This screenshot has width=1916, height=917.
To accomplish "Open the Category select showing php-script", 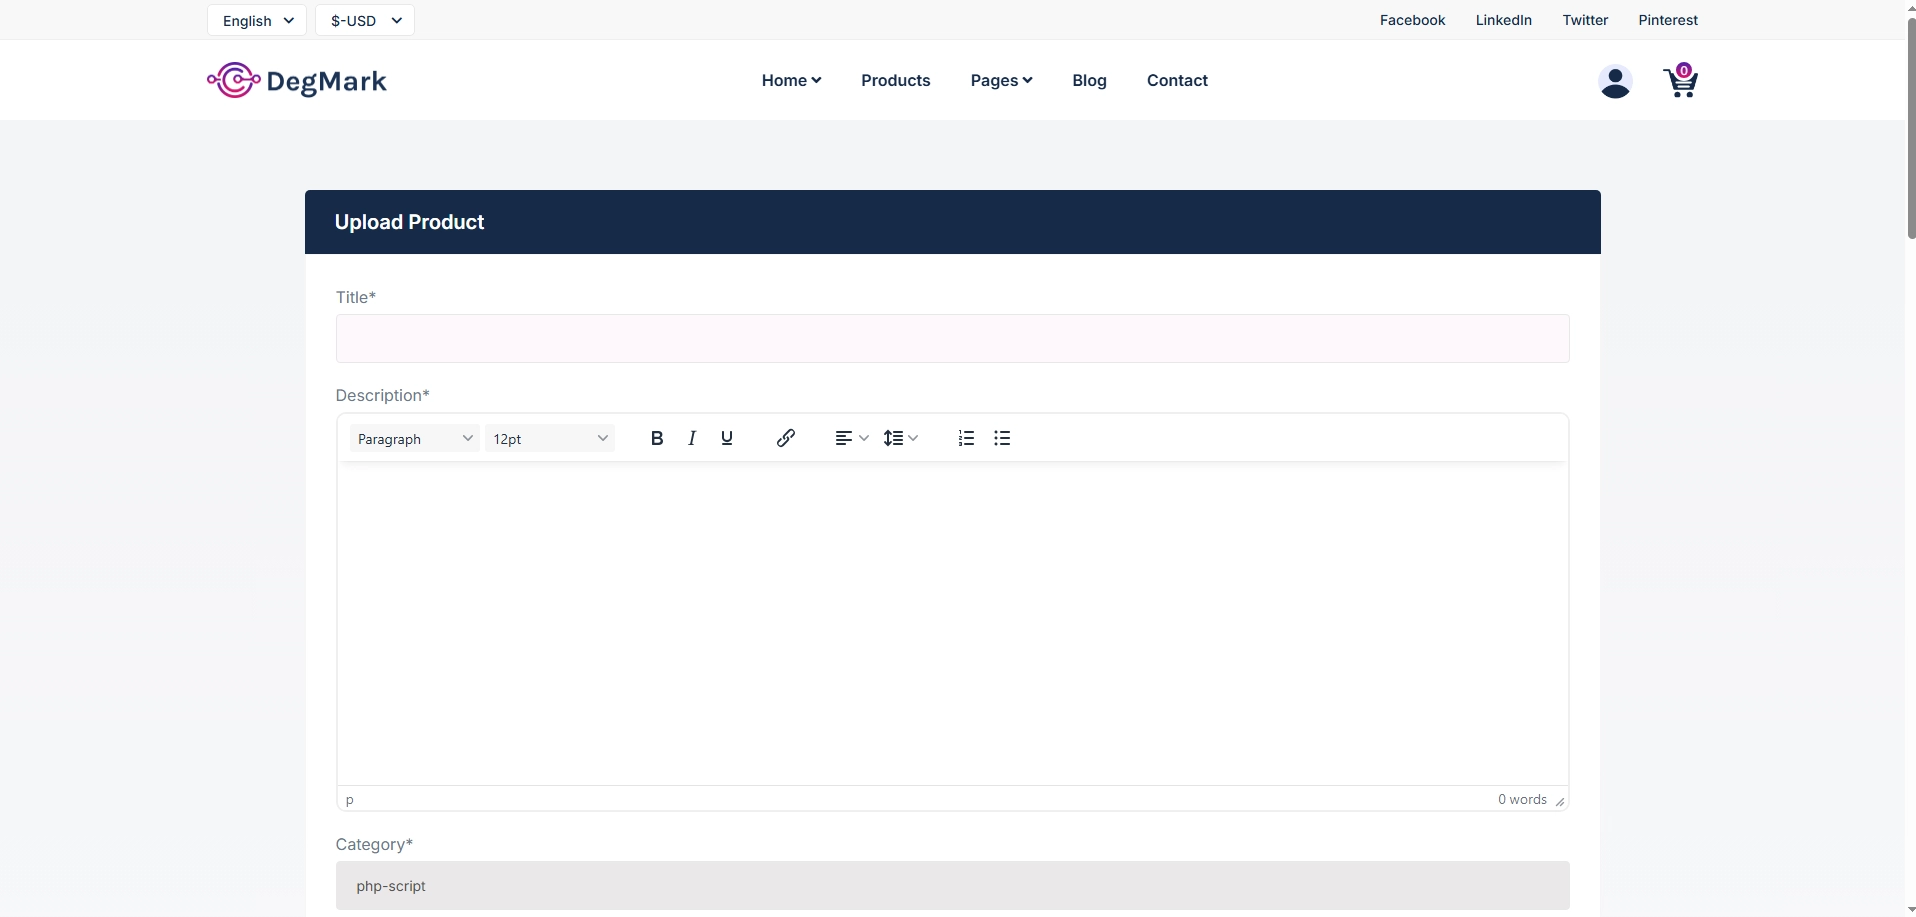I will tap(952, 886).
